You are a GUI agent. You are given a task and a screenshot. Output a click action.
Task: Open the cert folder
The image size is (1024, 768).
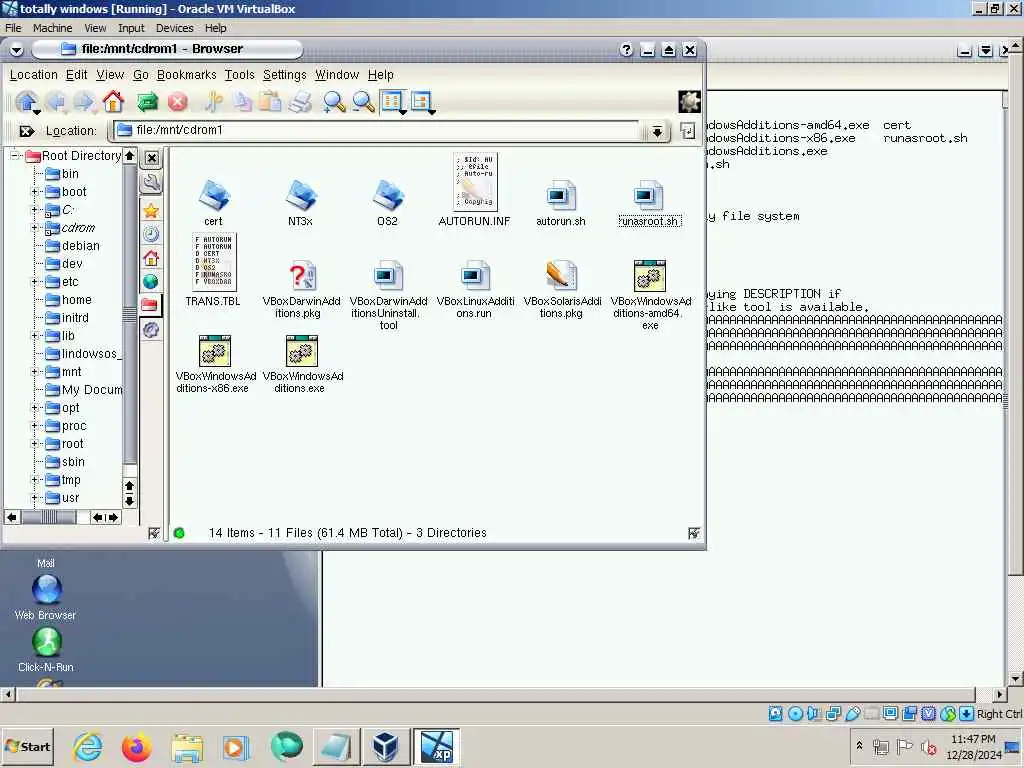pos(214,202)
